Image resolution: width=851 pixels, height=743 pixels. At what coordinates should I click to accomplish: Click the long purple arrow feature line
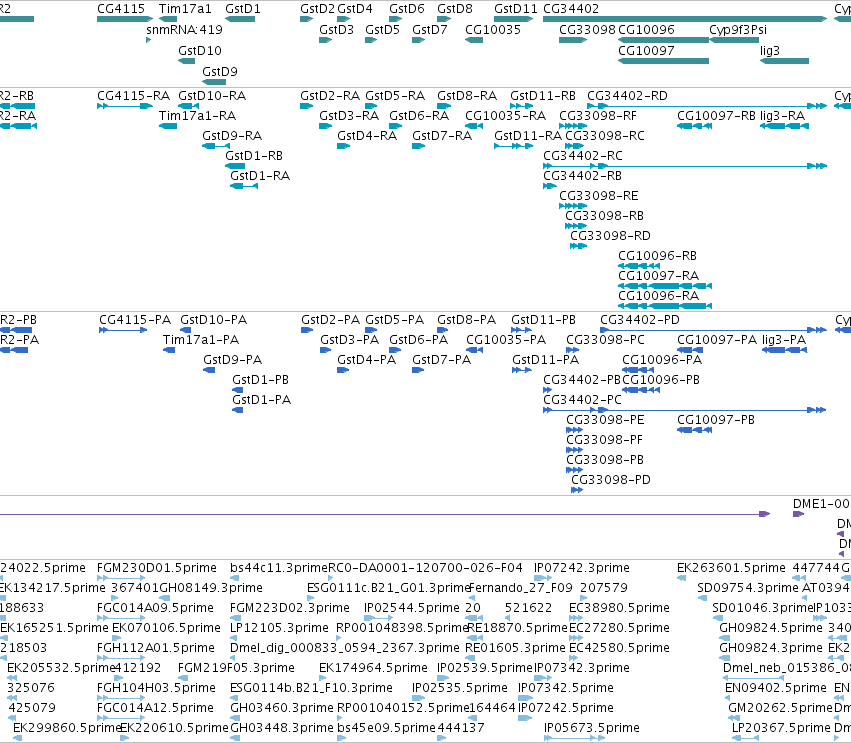[384, 514]
